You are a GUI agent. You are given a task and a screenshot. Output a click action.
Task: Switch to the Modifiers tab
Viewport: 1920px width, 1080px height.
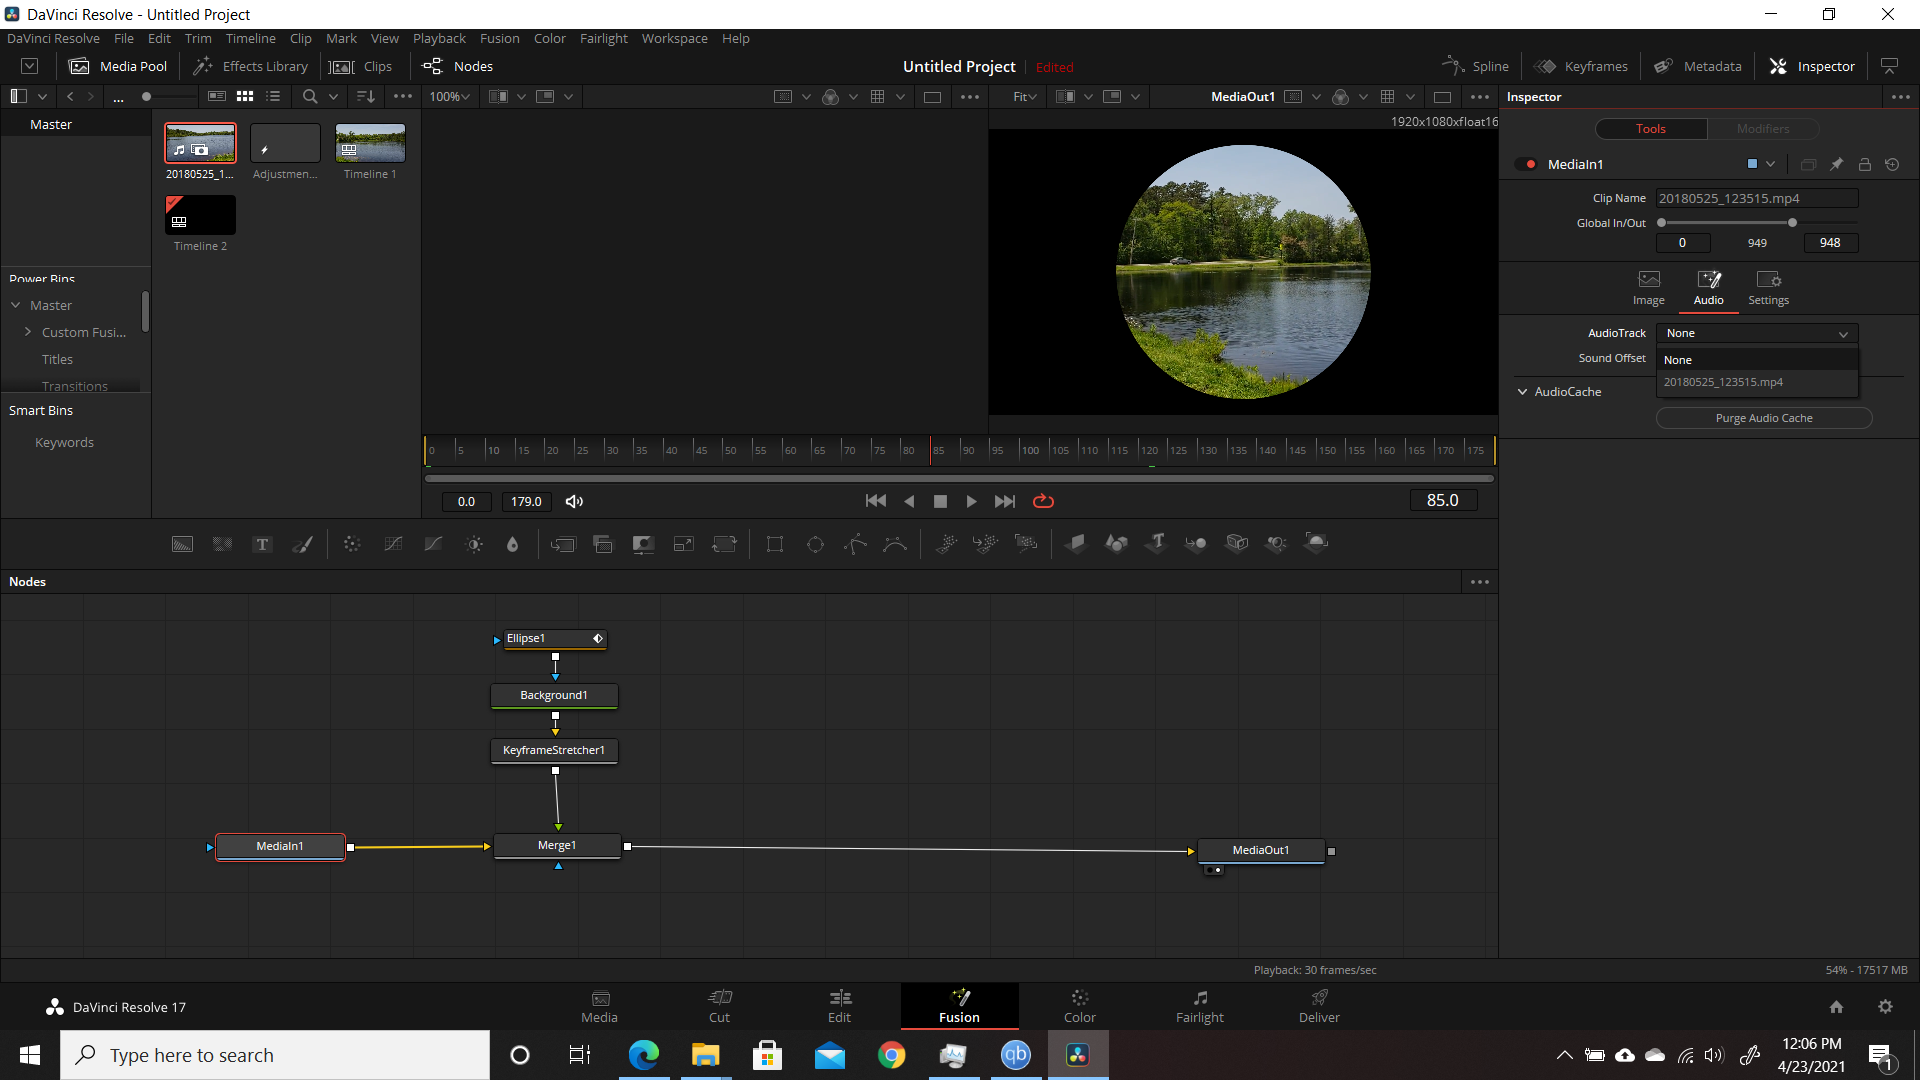[x=1763, y=129]
